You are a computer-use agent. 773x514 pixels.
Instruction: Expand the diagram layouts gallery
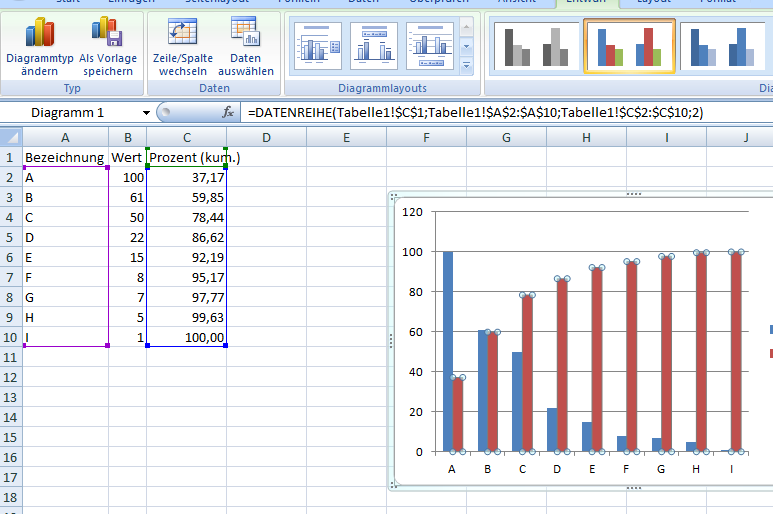click(x=466, y=66)
